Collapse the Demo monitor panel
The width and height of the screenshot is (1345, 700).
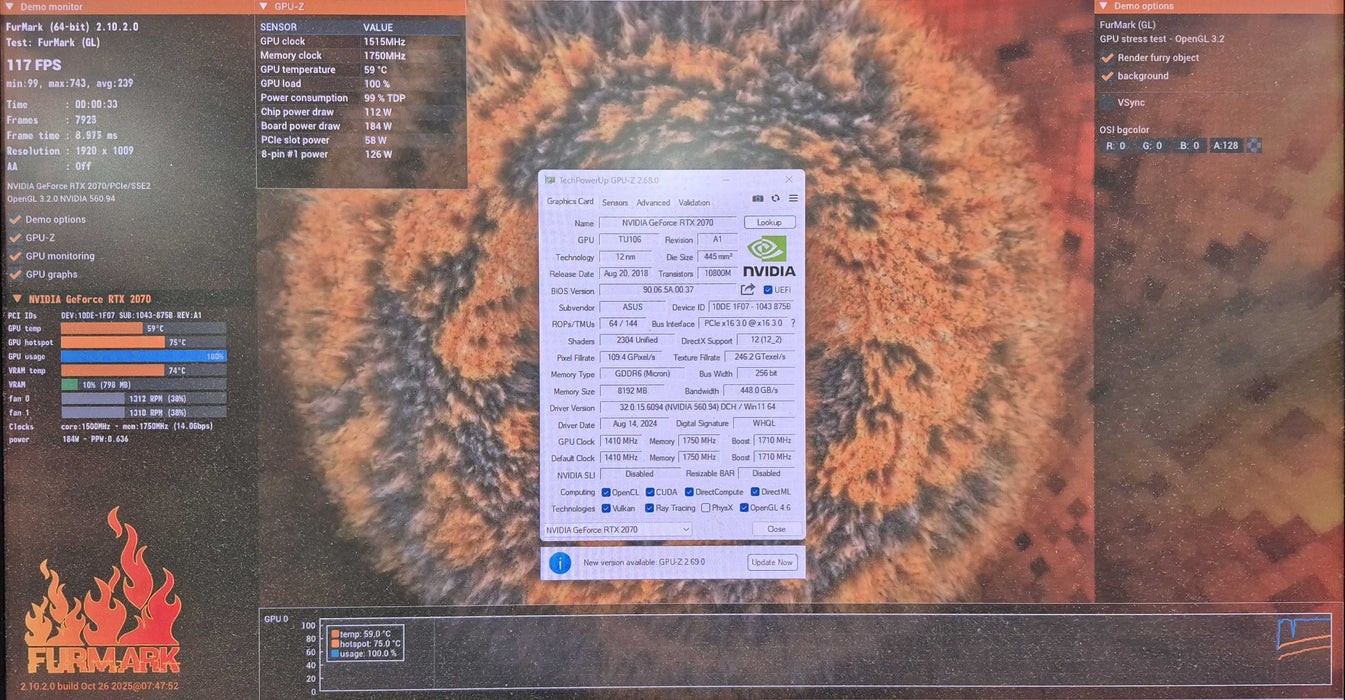(9, 6)
